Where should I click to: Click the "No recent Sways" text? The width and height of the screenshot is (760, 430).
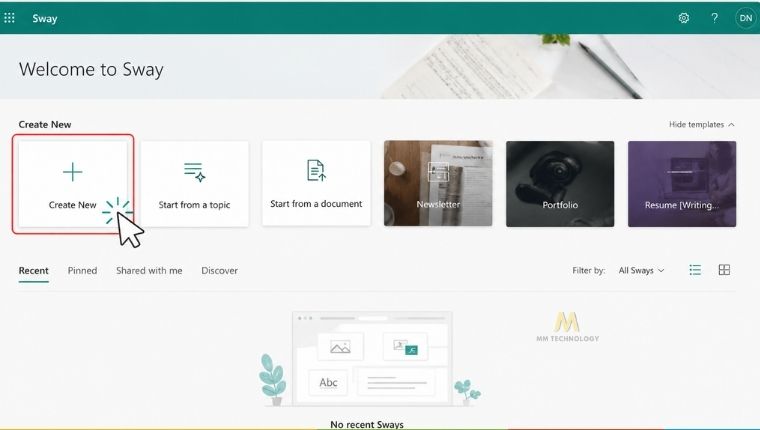point(367,424)
